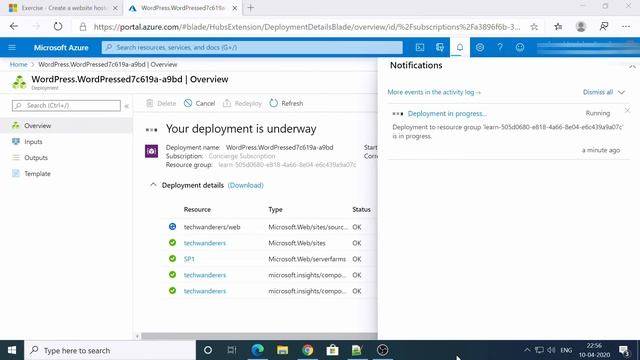Screen dimensions: 640x360
Task: Go to Home in the breadcrumb
Action: 18,64
